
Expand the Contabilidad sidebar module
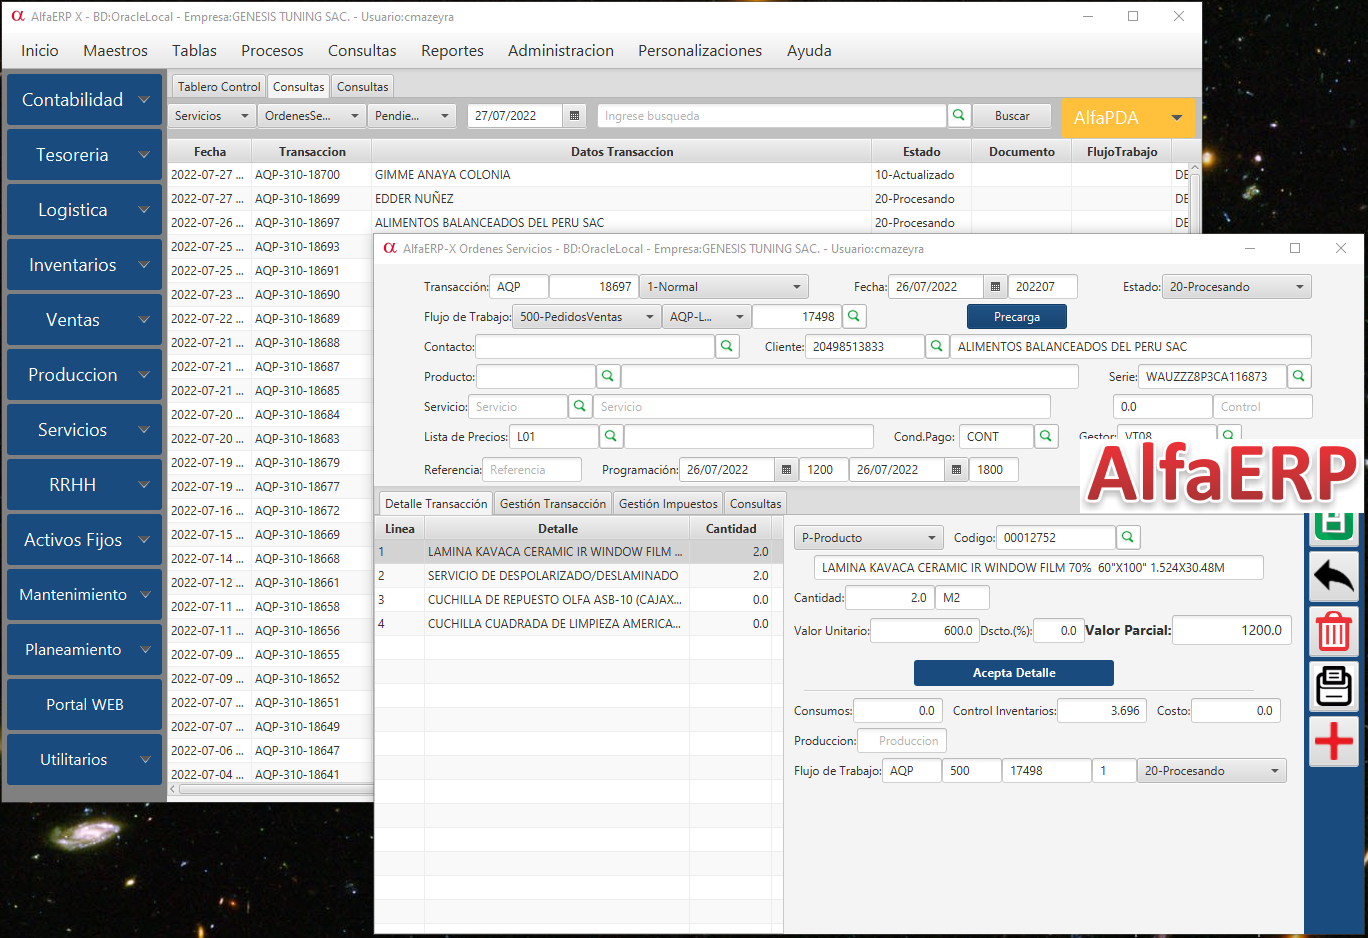pyautogui.click(x=84, y=100)
